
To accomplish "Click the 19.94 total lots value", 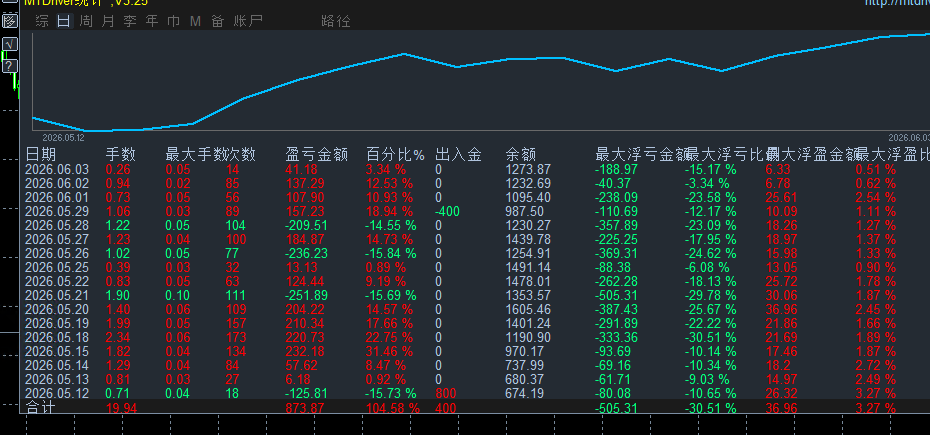I will click(121, 408).
